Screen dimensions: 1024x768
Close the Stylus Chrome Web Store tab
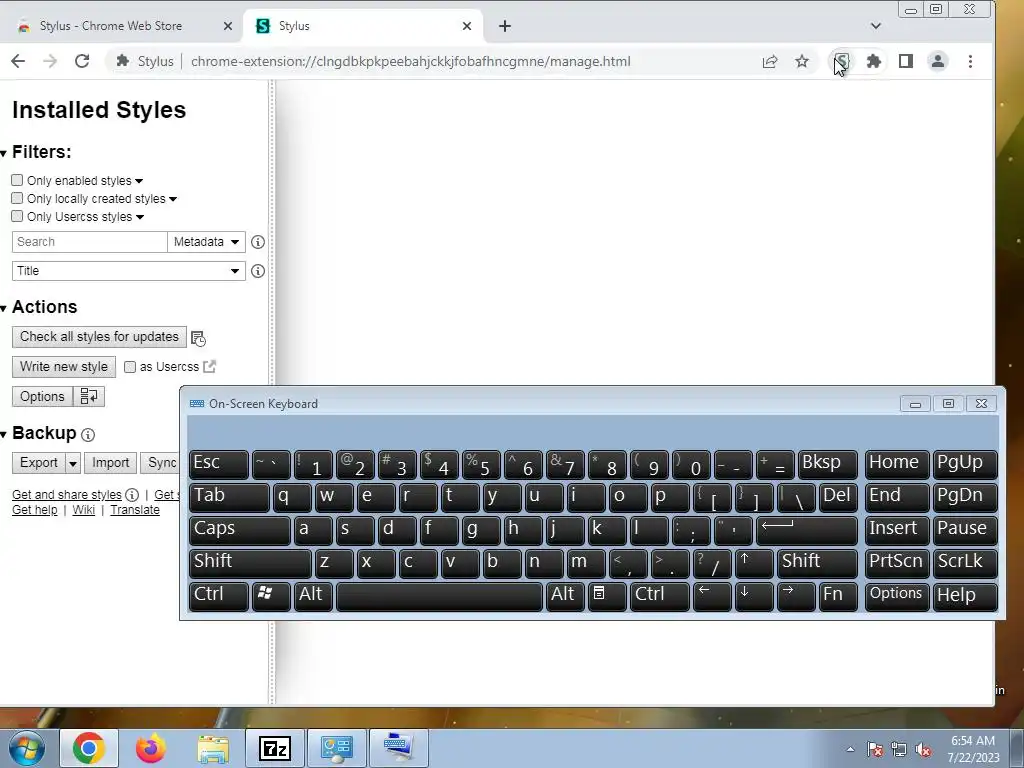tap(227, 26)
